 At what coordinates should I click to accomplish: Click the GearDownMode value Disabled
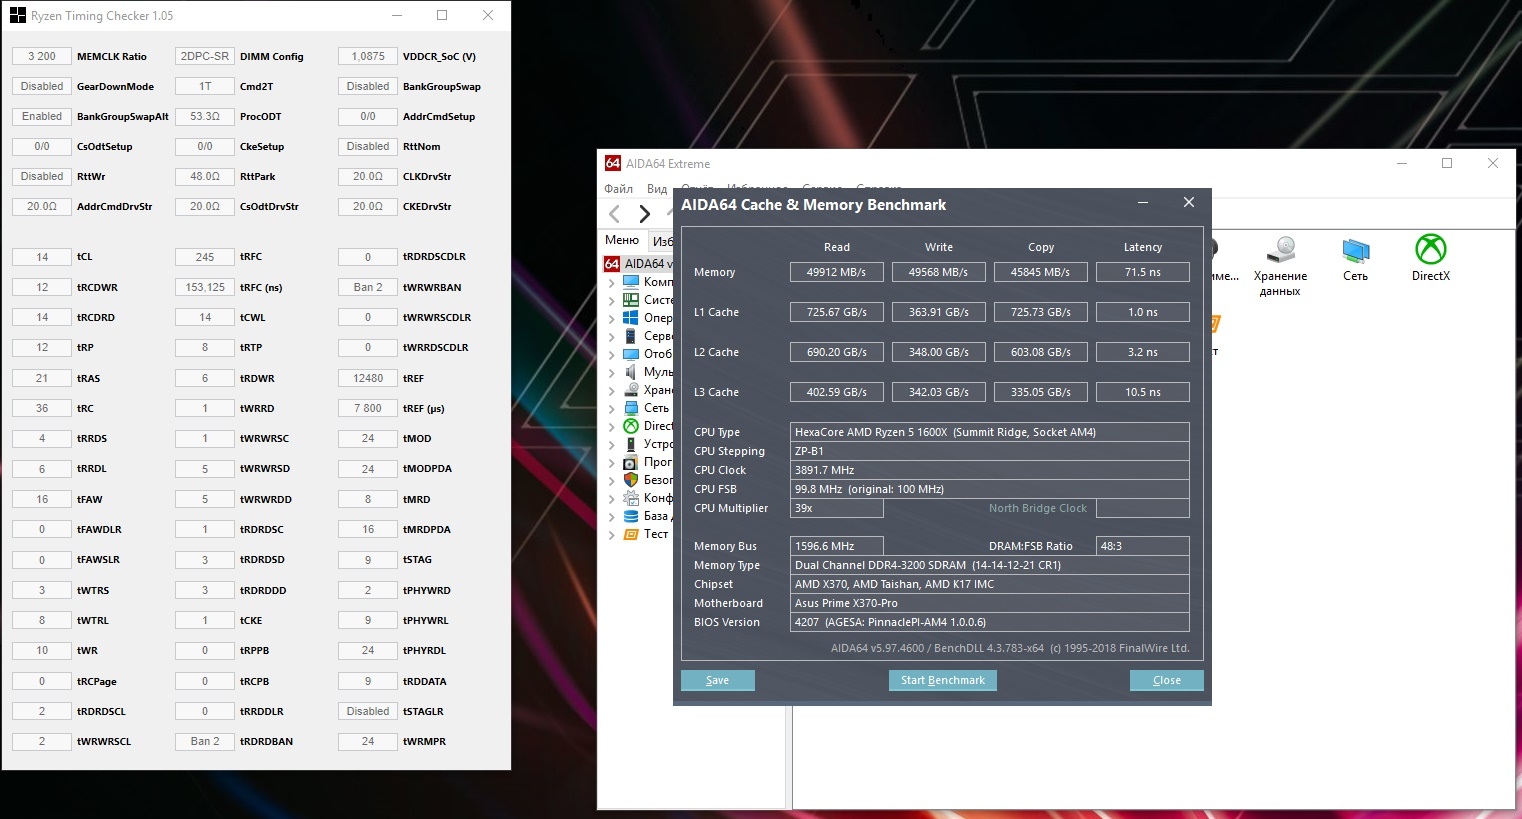pyautogui.click(x=42, y=86)
